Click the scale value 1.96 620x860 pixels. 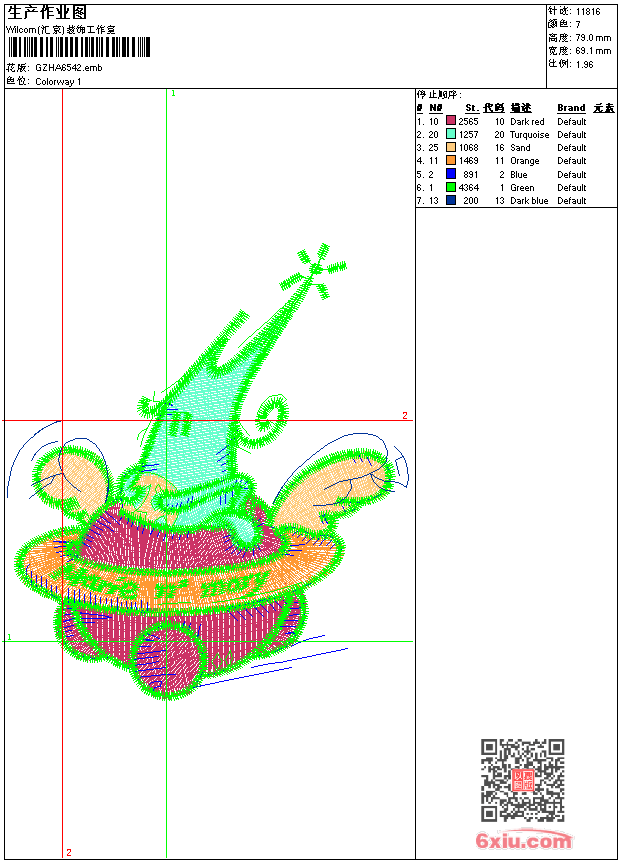pyautogui.click(x=584, y=64)
